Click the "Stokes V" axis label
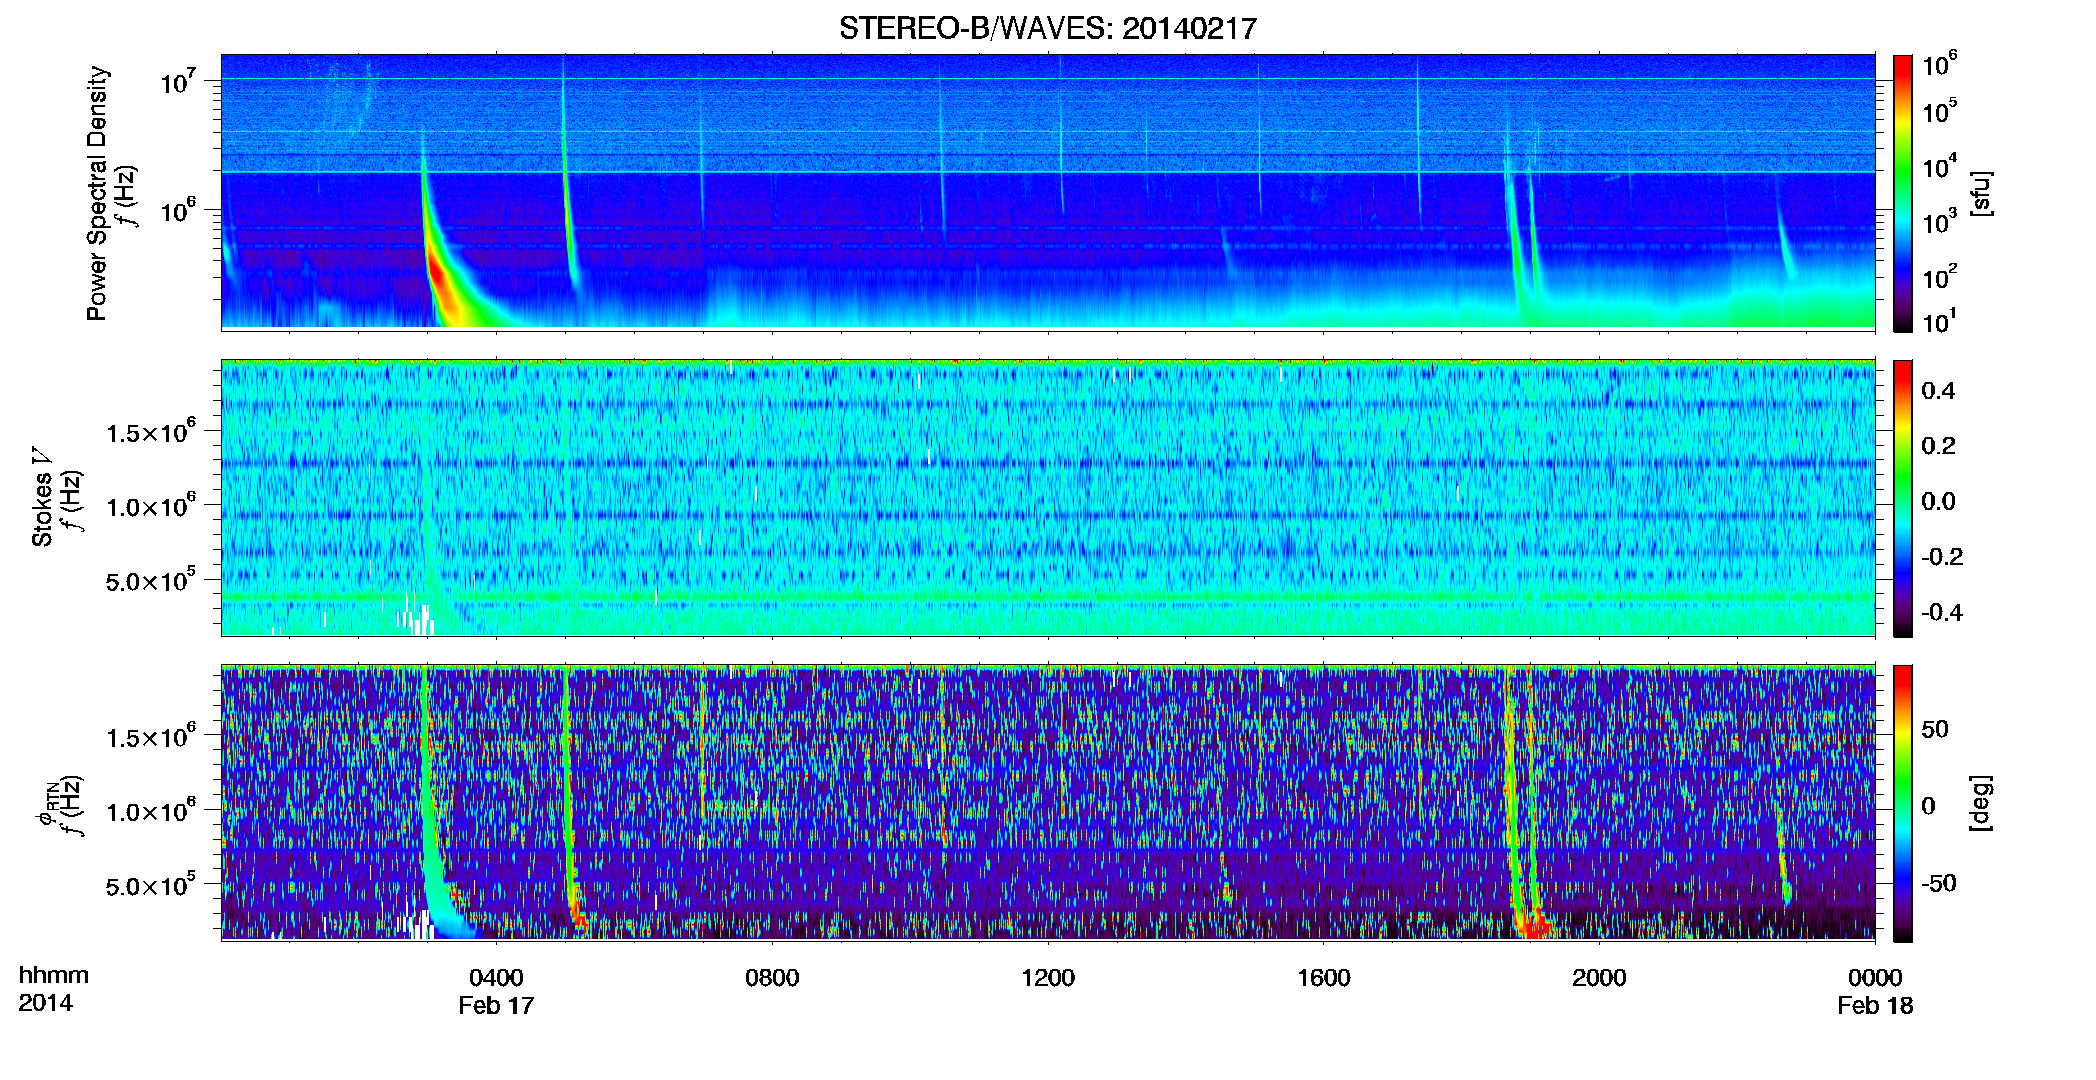This screenshot has width=2096, height=1080. [42, 496]
